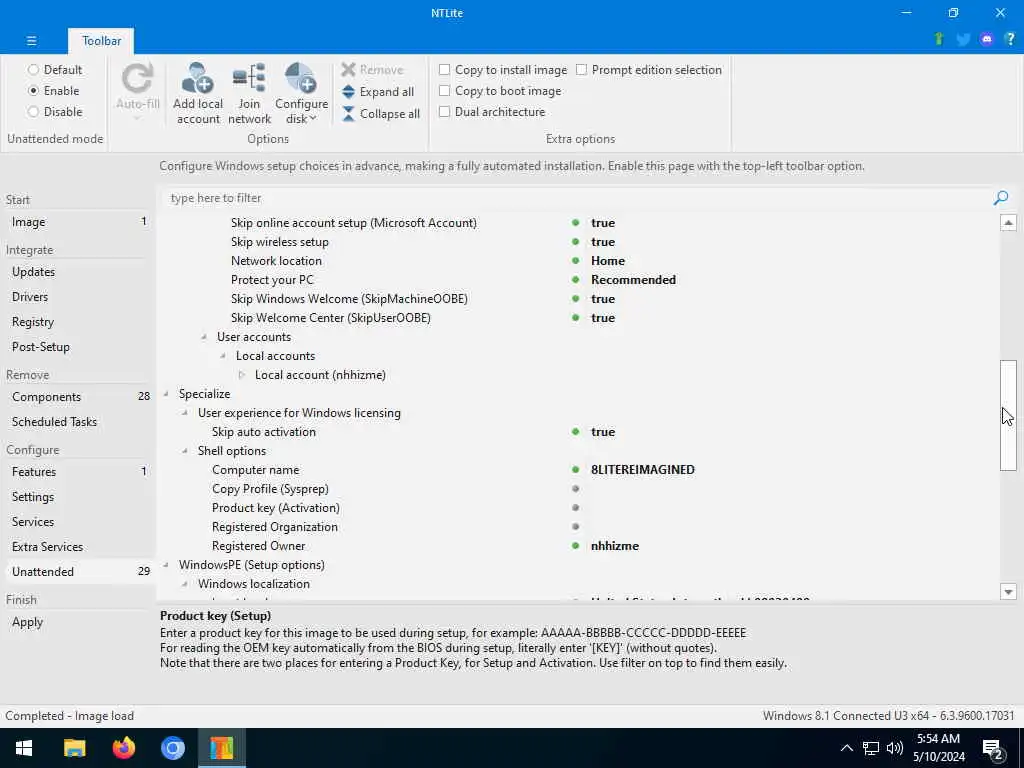Click the vertical scrollbar thumb
Screen dimensions: 1024x768
coord(1008,415)
